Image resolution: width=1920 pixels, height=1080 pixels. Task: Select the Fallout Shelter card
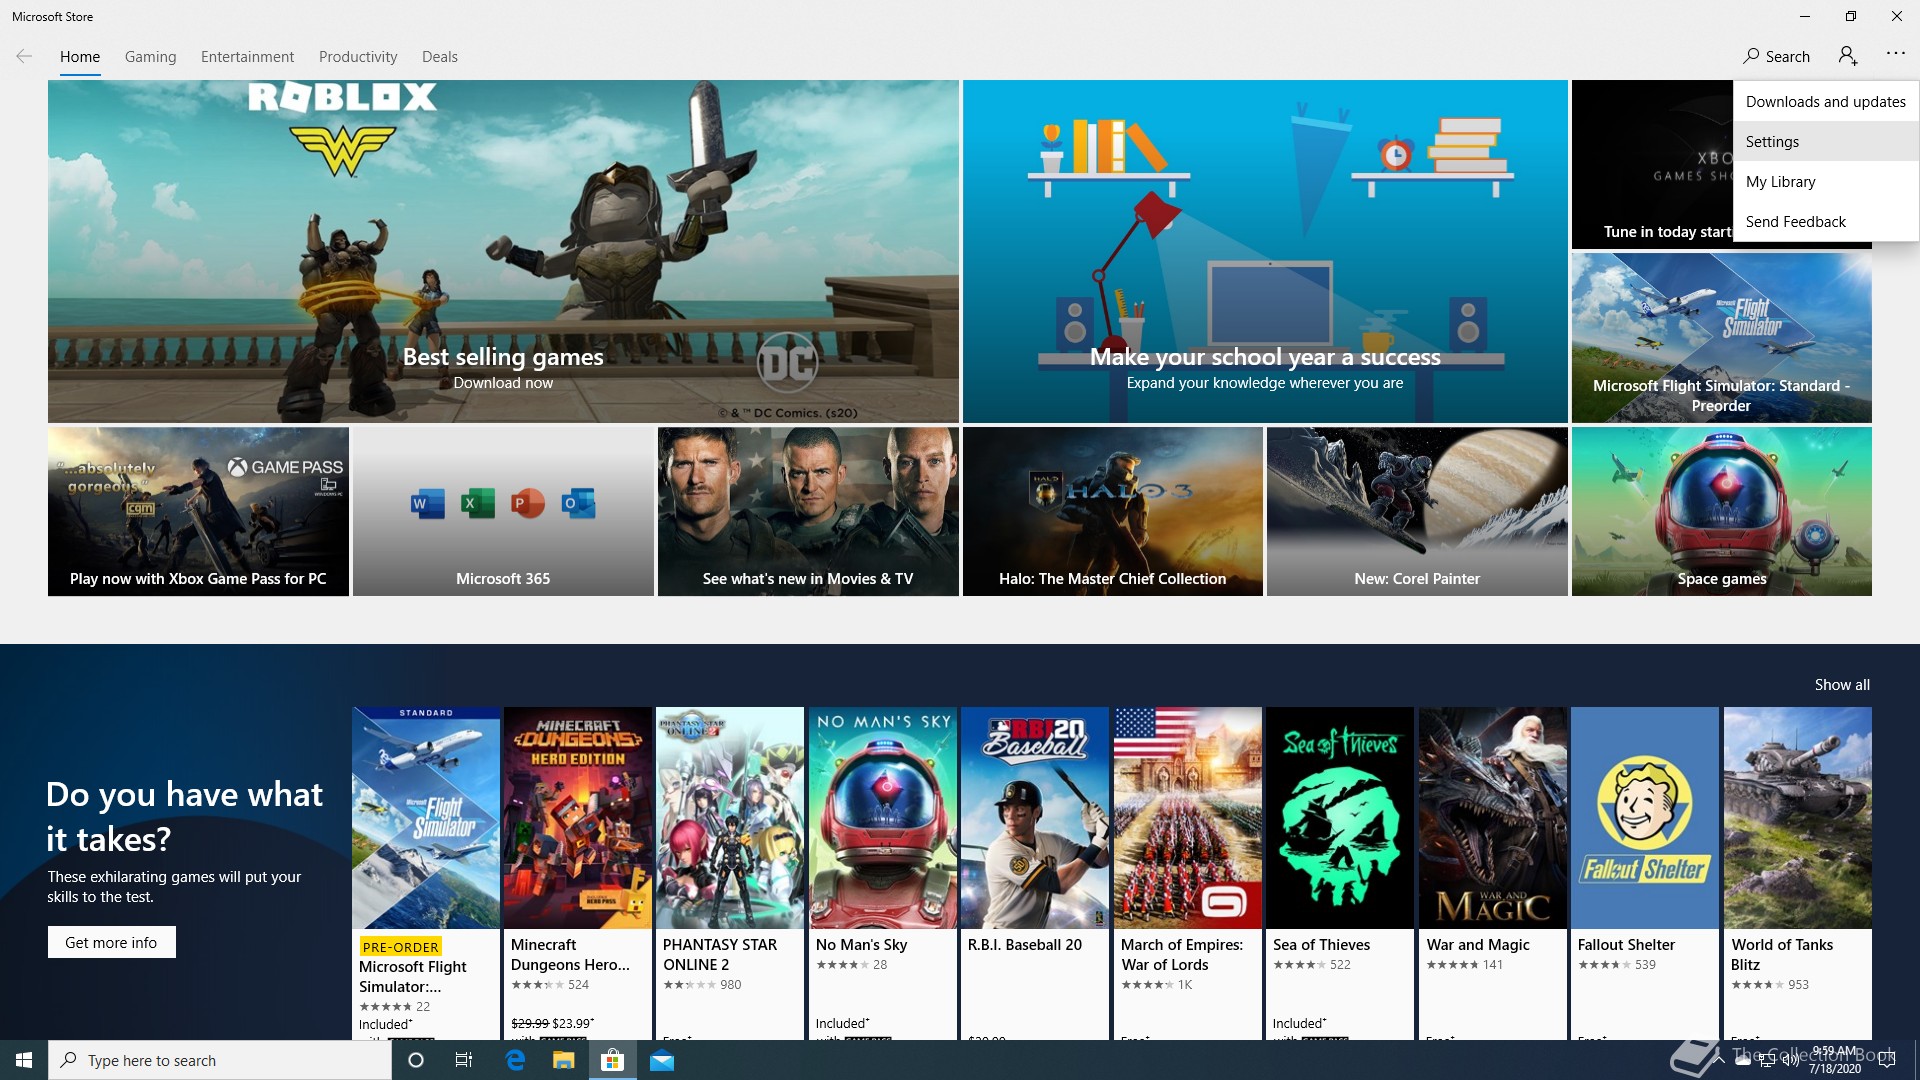point(1645,873)
